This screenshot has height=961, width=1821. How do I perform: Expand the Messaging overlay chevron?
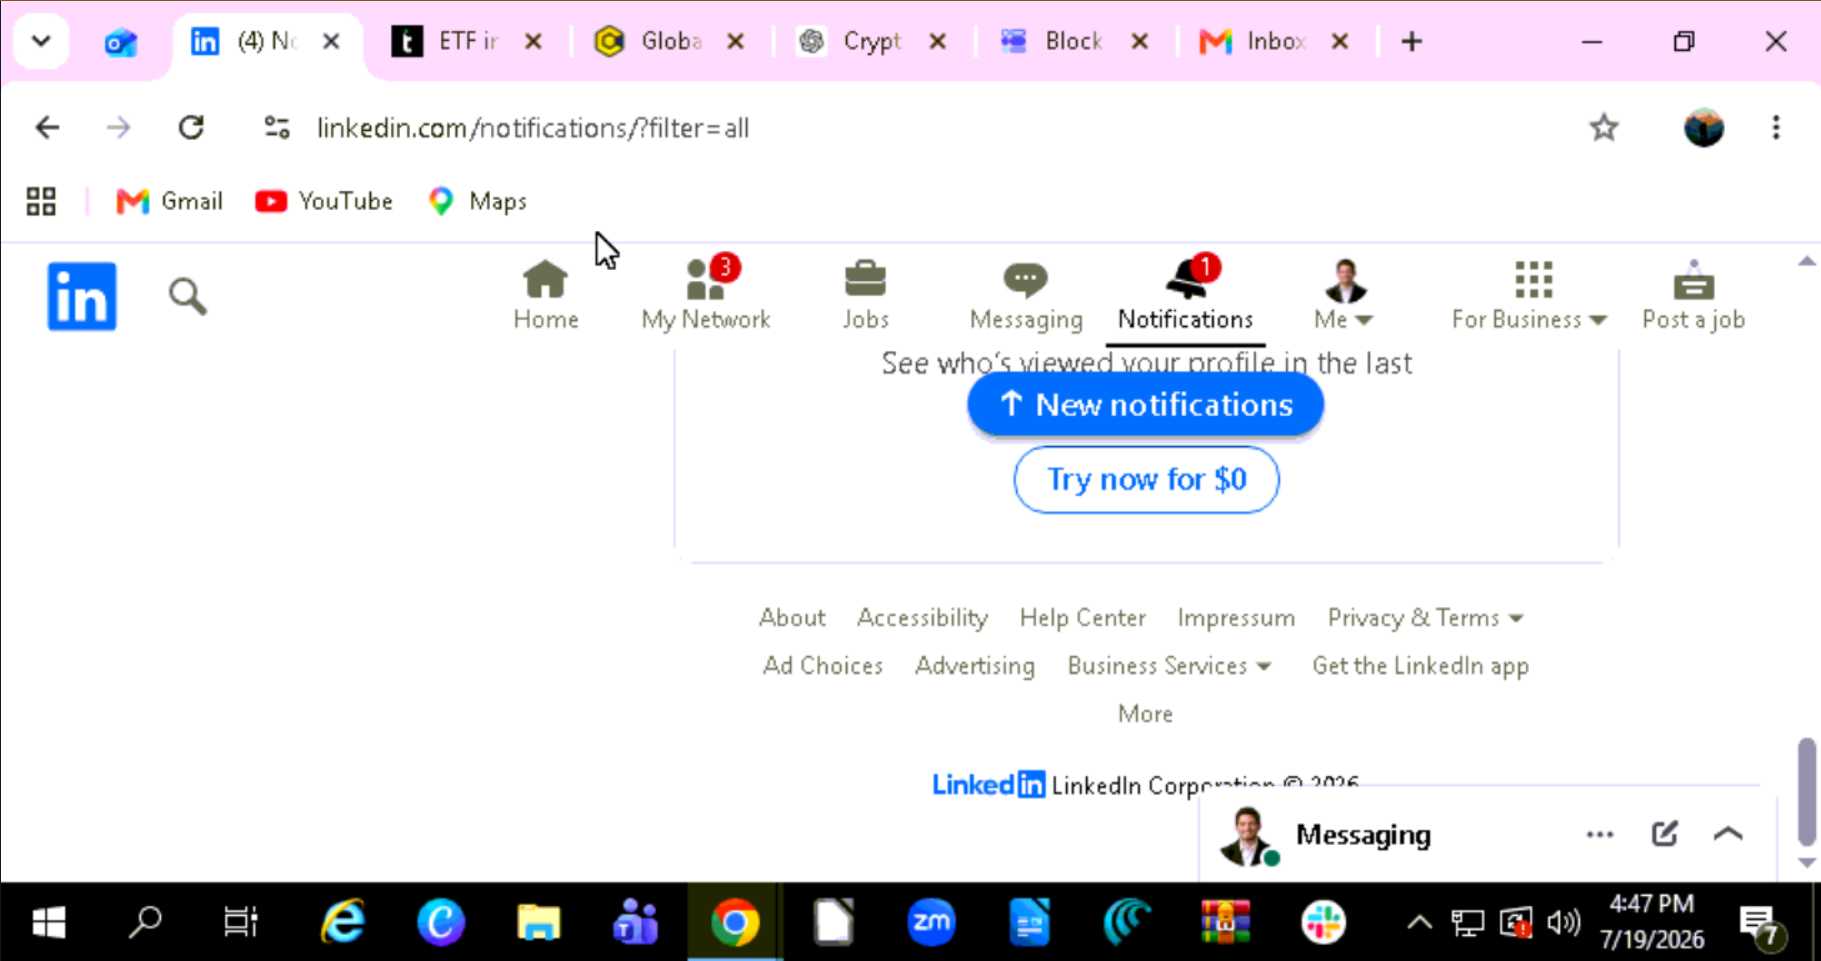click(x=1728, y=834)
